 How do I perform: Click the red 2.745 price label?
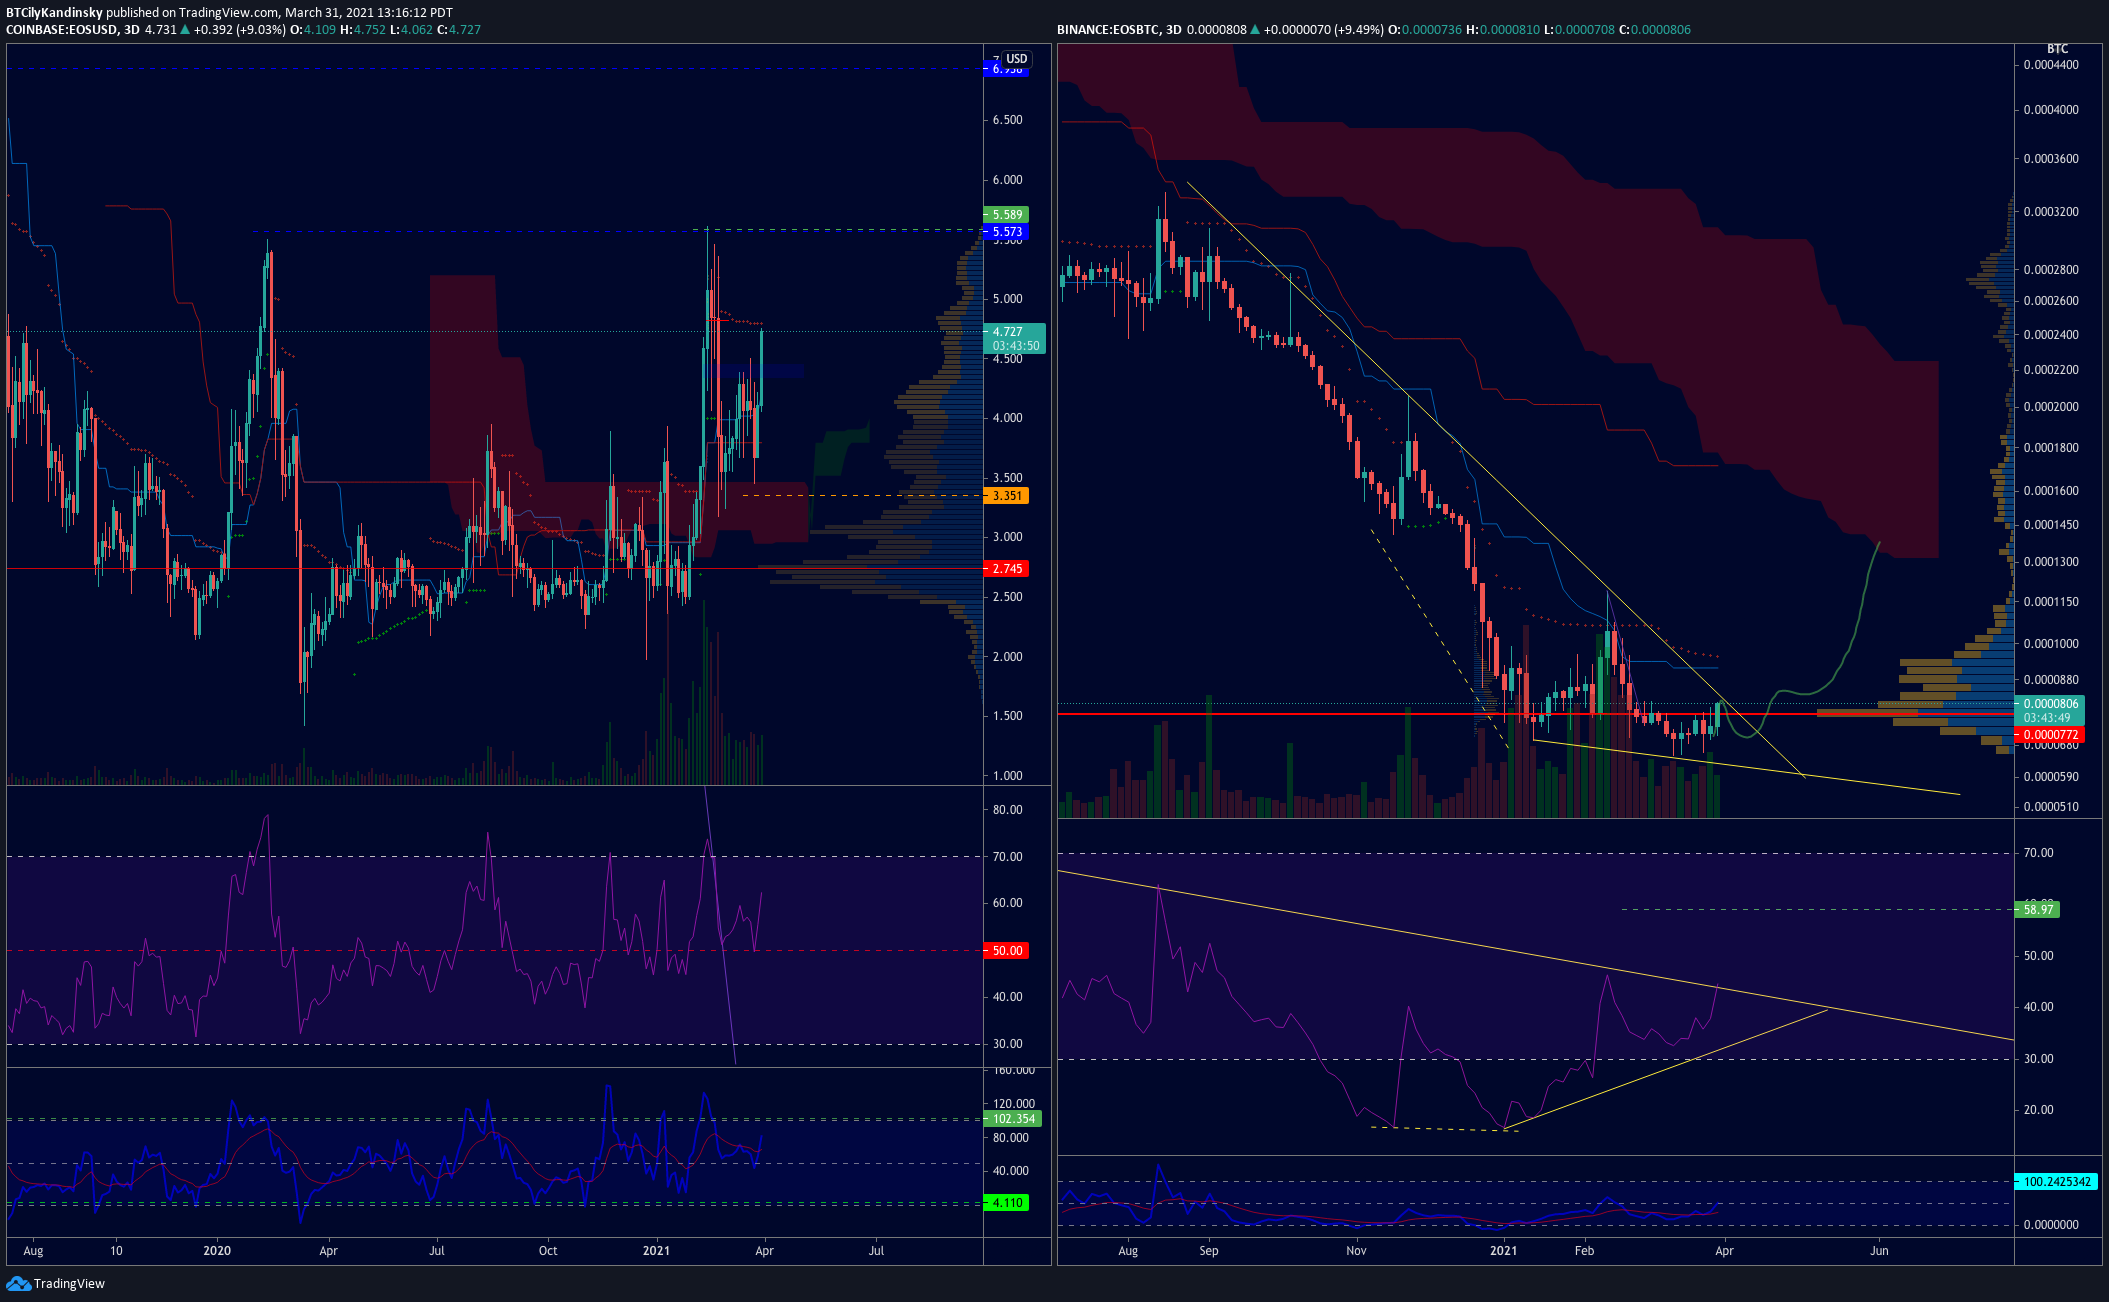click(x=1006, y=569)
